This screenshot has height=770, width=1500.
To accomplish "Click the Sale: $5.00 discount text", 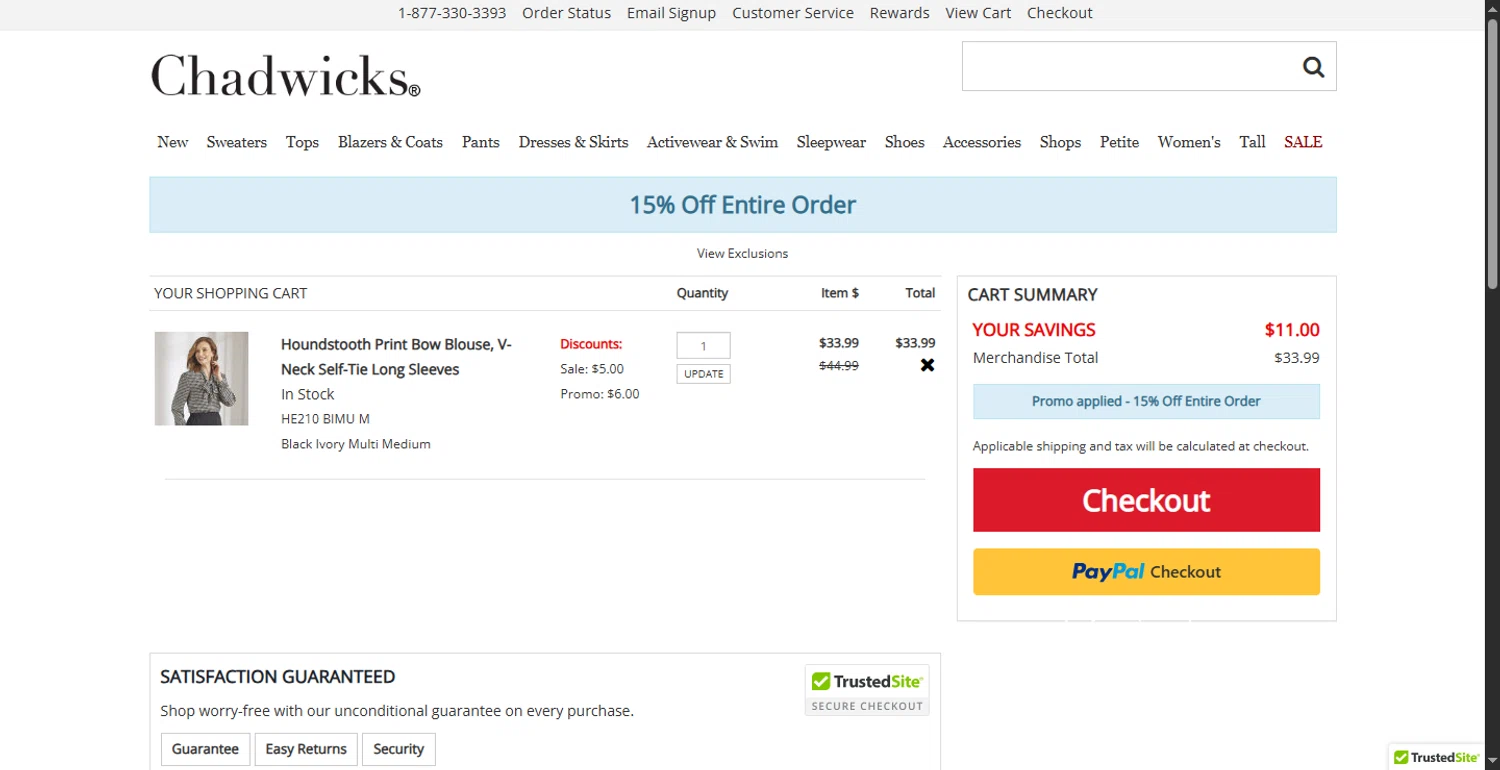I will (x=592, y=369).
